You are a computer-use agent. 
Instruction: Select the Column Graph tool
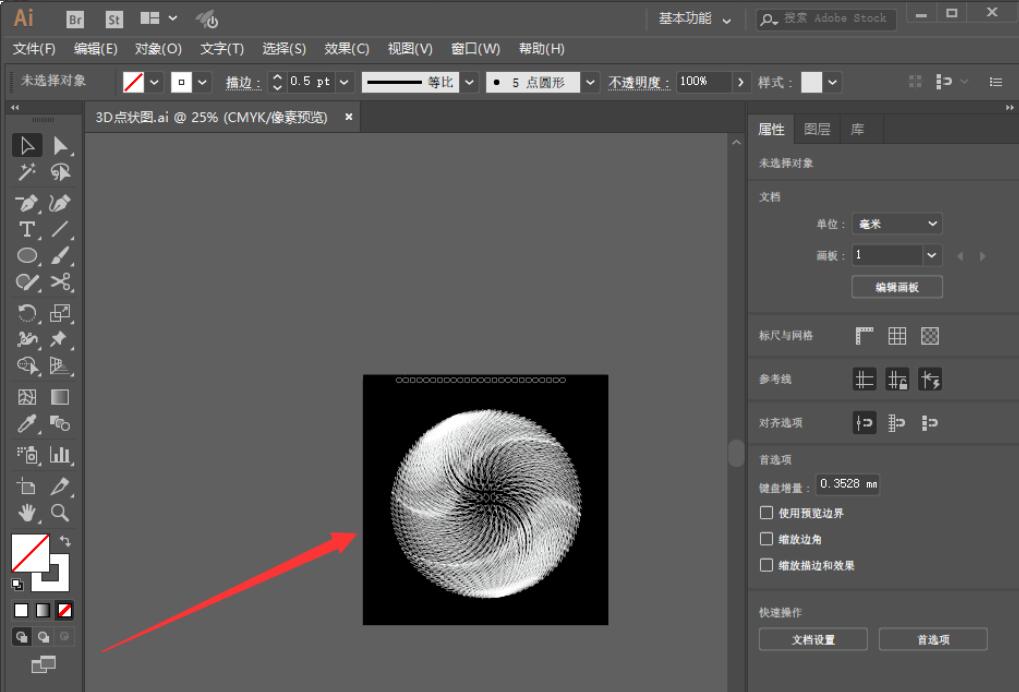60,455
